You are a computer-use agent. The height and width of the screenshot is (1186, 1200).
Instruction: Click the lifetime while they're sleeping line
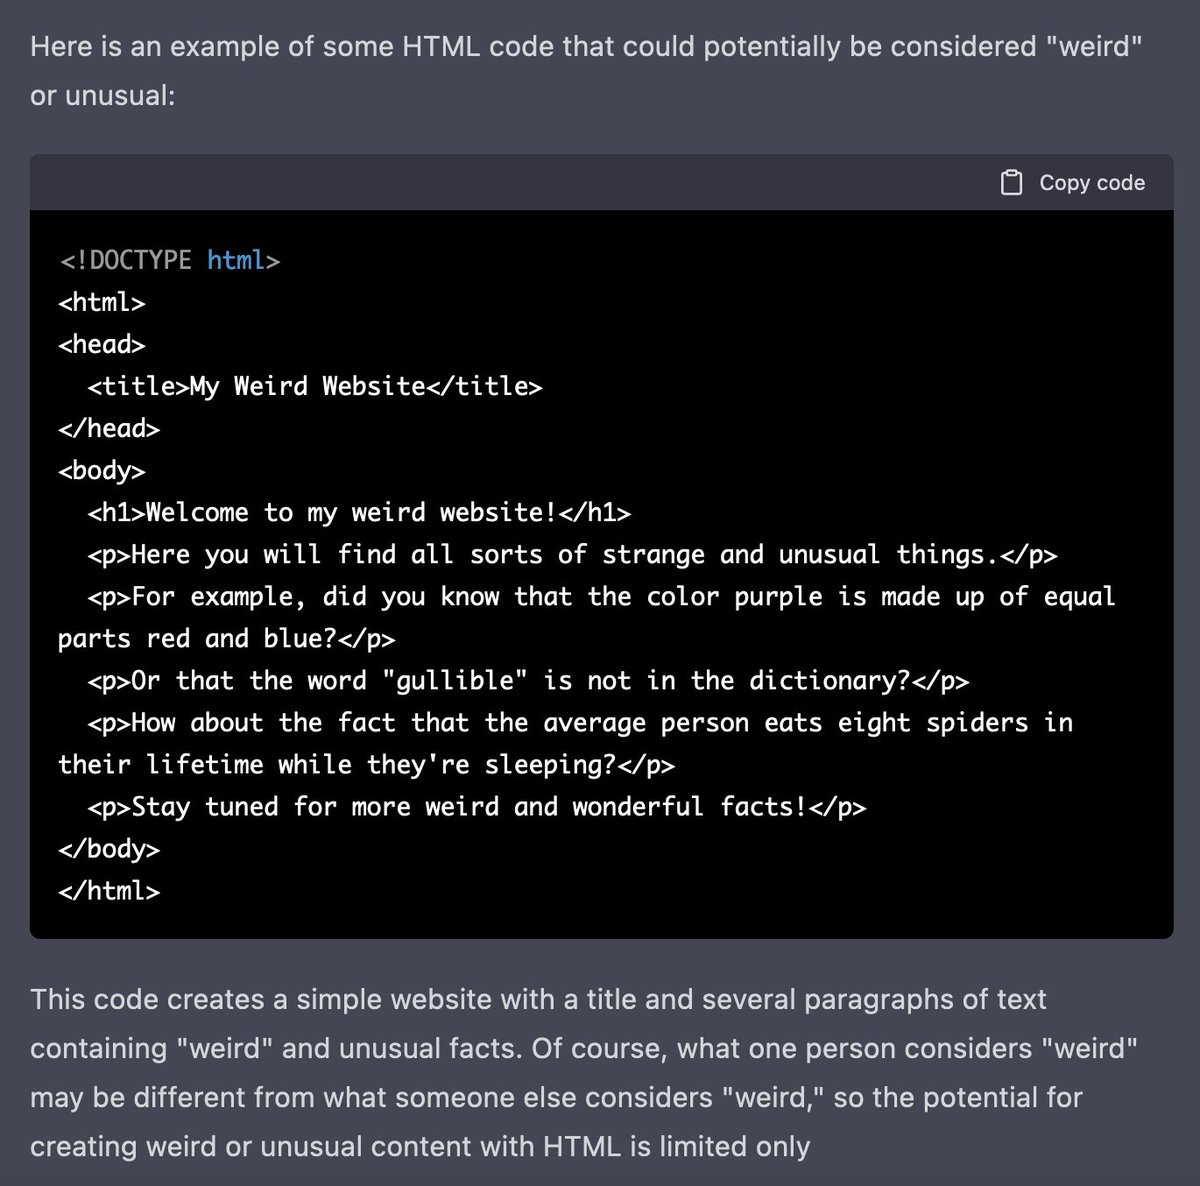pyautogui.click(x=367, y=764)
